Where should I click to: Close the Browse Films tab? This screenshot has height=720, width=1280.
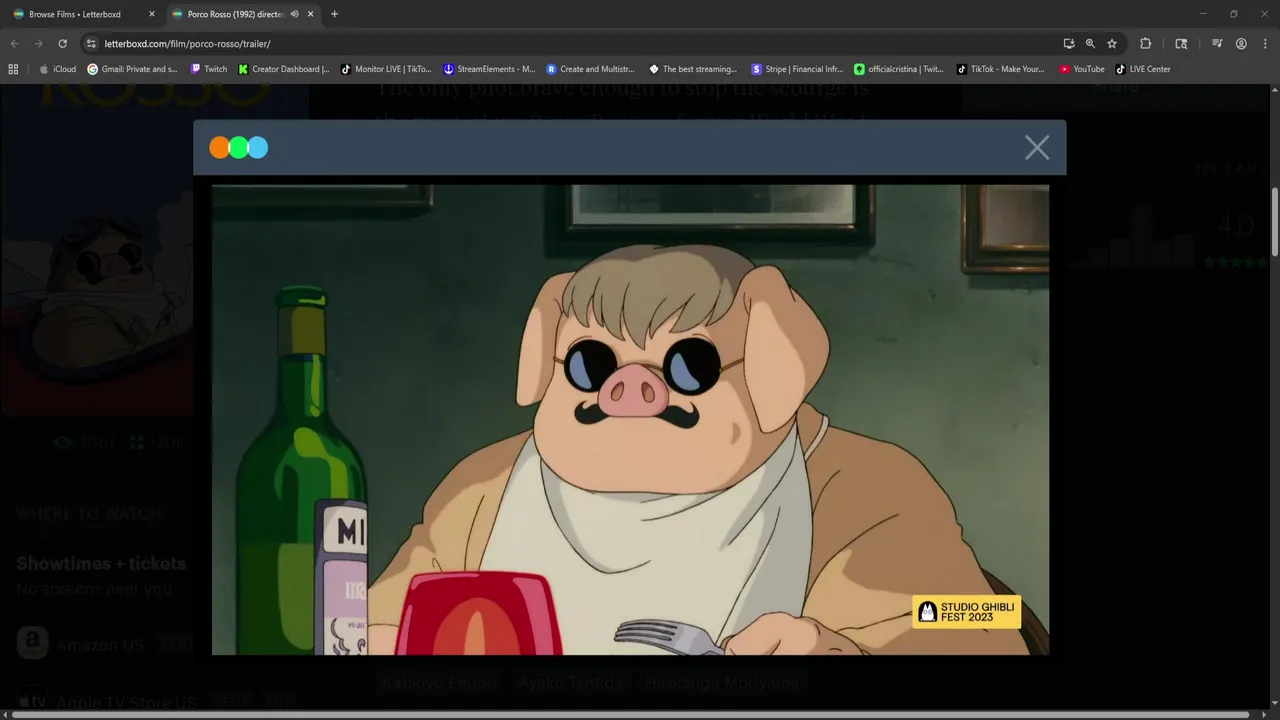152,14
